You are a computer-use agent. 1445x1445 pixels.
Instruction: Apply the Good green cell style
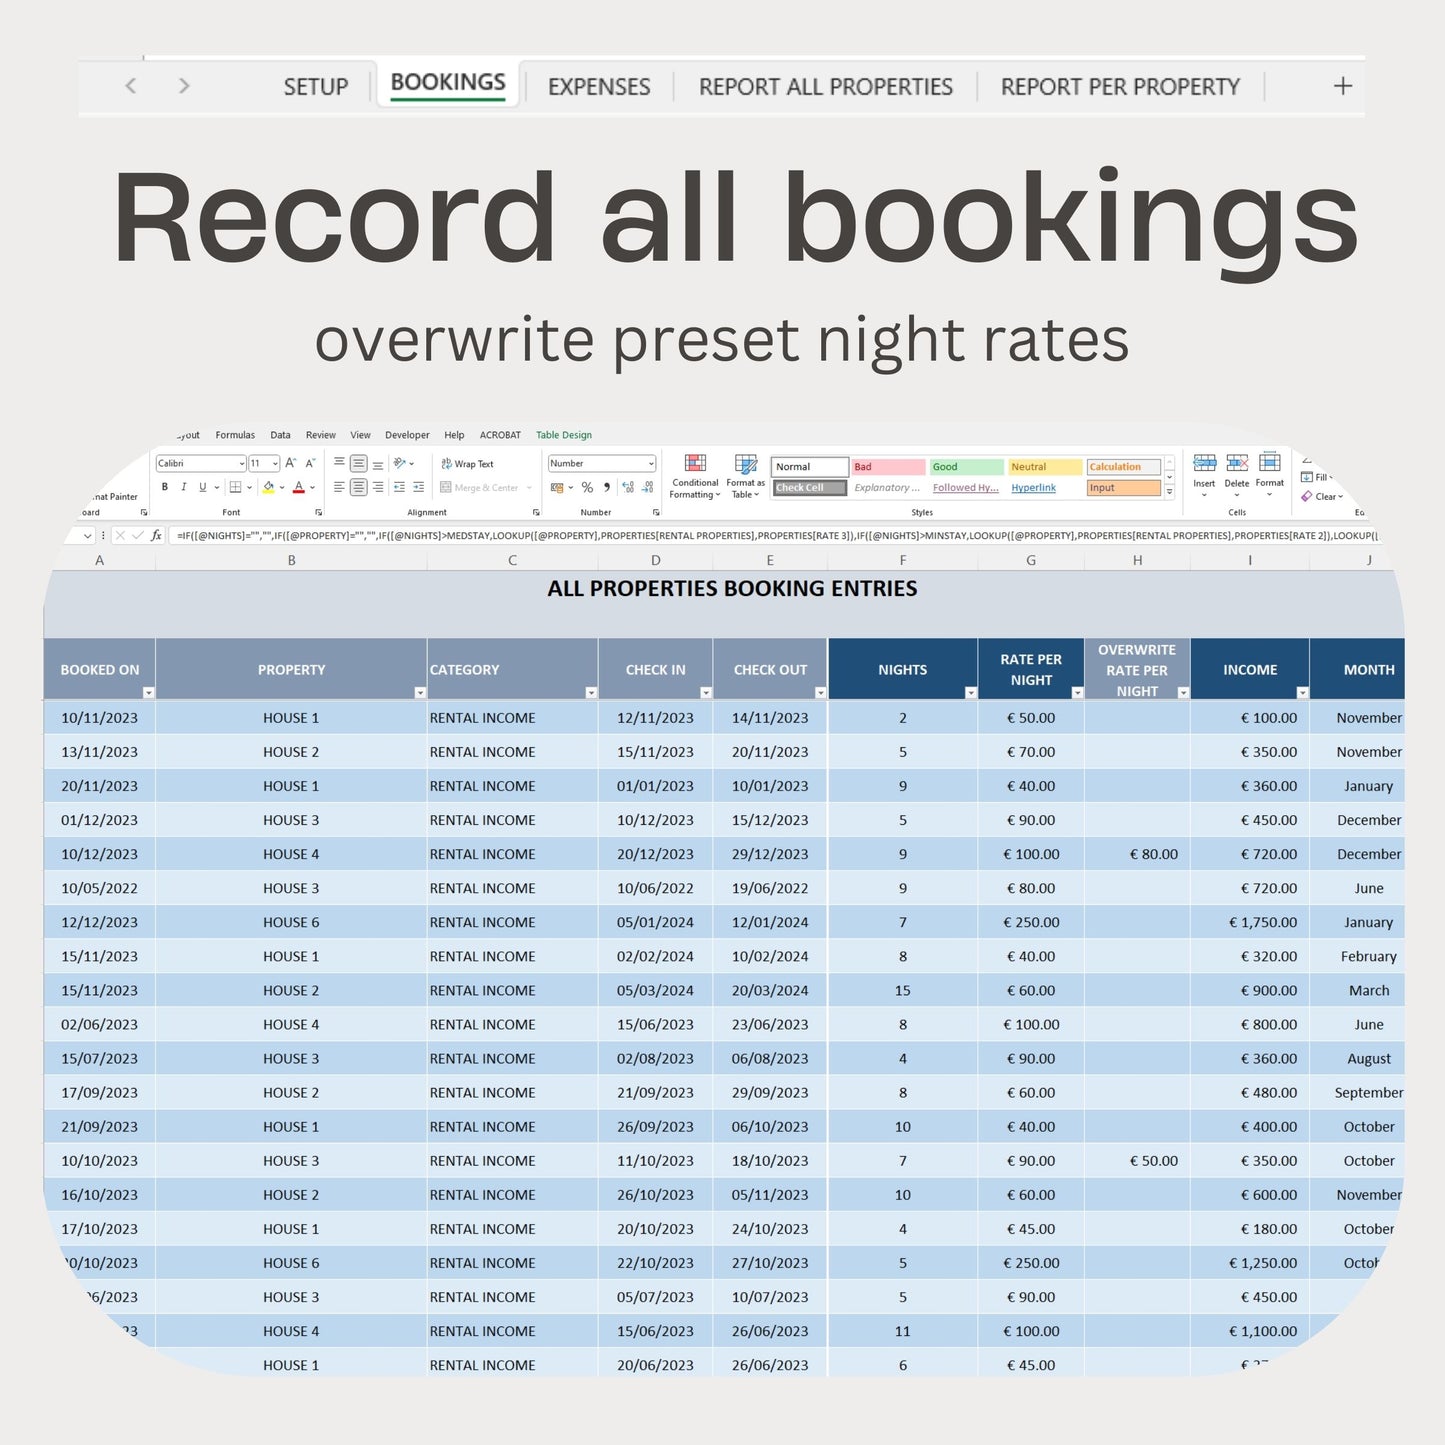(965, 467)
